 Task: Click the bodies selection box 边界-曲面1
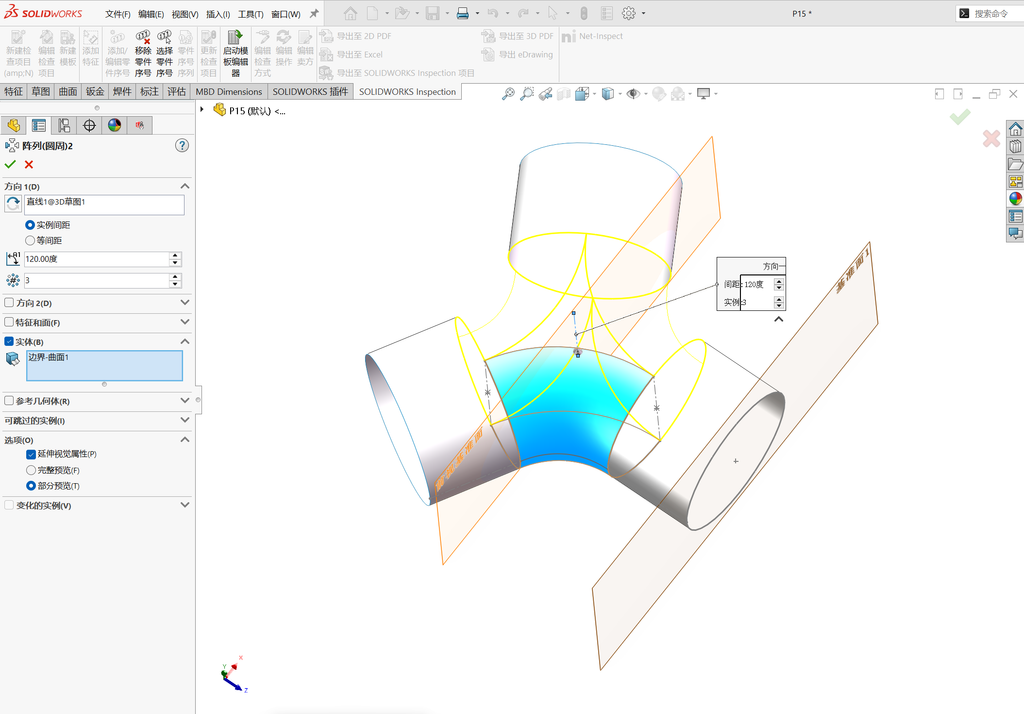(x=104, y=366)
